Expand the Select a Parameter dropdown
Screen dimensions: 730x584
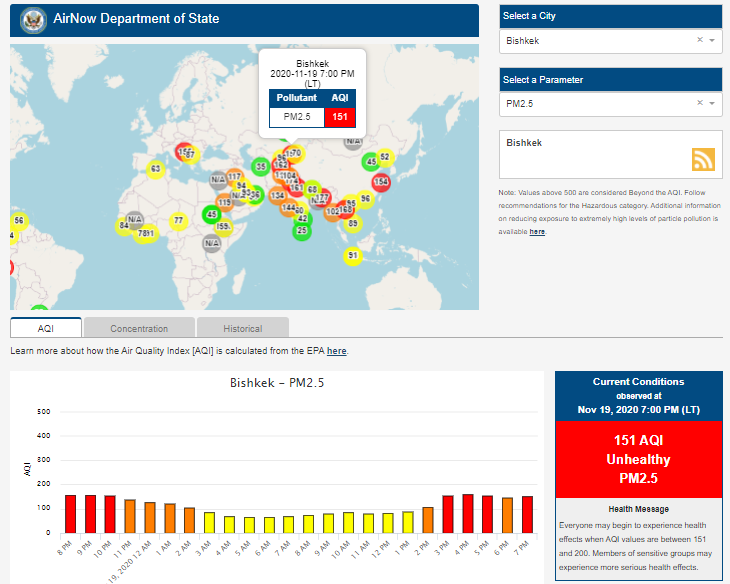coord(712,104)
